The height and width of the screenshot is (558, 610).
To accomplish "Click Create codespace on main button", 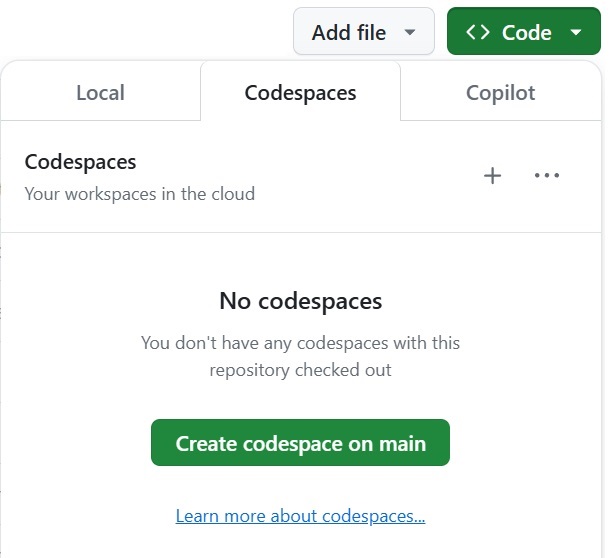I will point(300,442).
